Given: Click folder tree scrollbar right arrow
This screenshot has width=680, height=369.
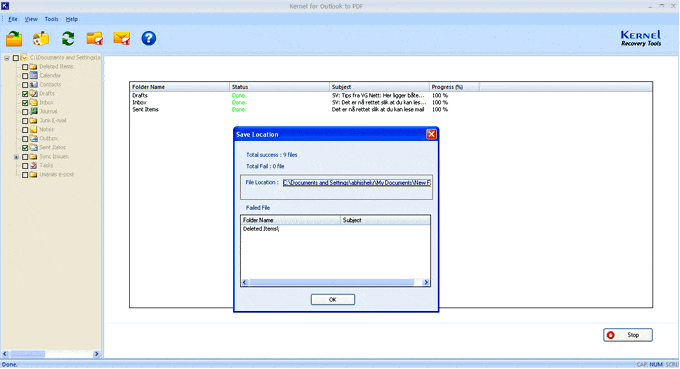Looking at the screenshot, I should pos(96,354).
